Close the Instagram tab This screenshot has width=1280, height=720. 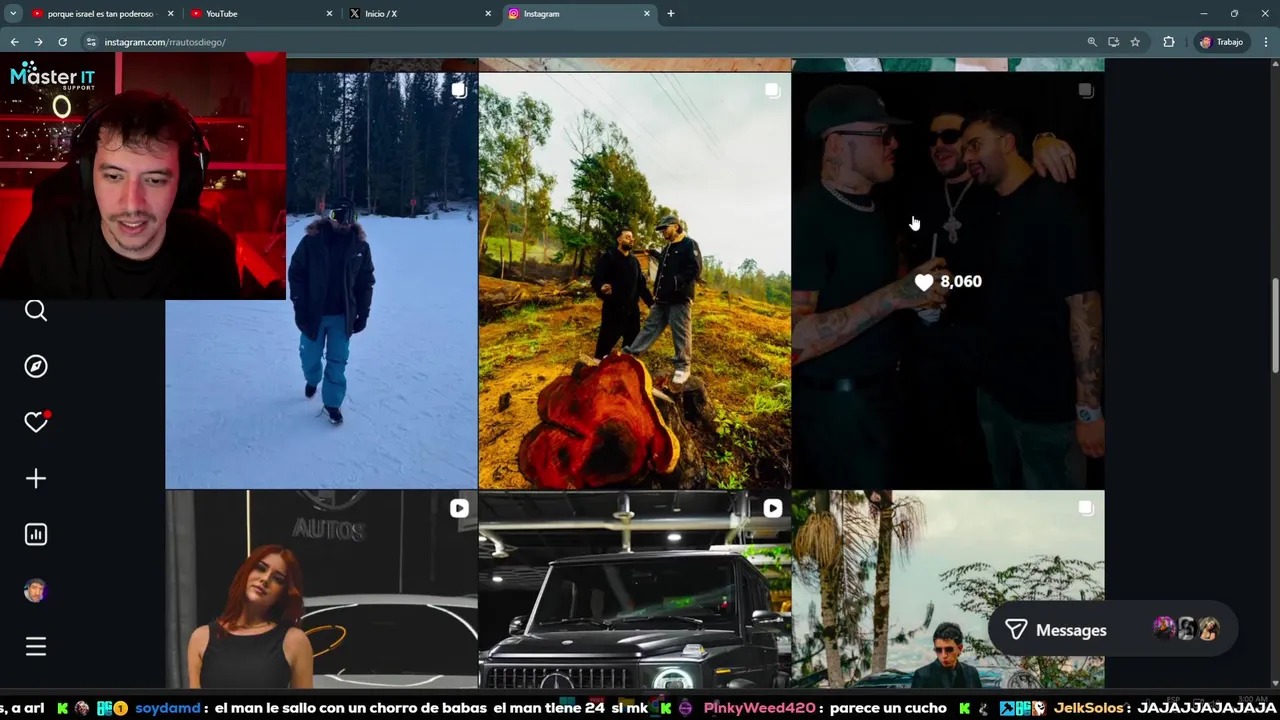pyautogui.click(x=647, y=14)
